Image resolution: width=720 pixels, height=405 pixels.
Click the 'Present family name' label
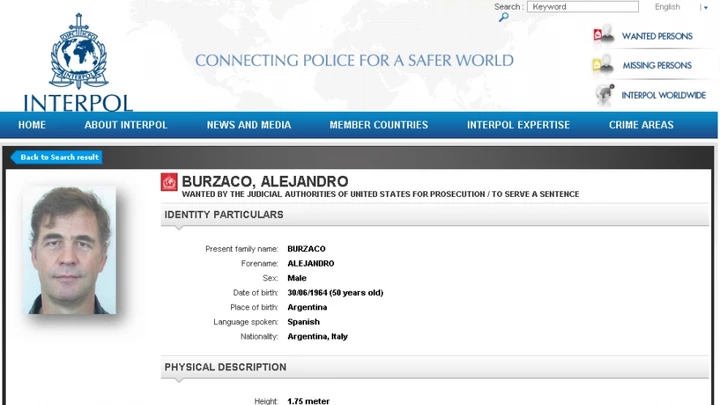[x=242, y=249]
